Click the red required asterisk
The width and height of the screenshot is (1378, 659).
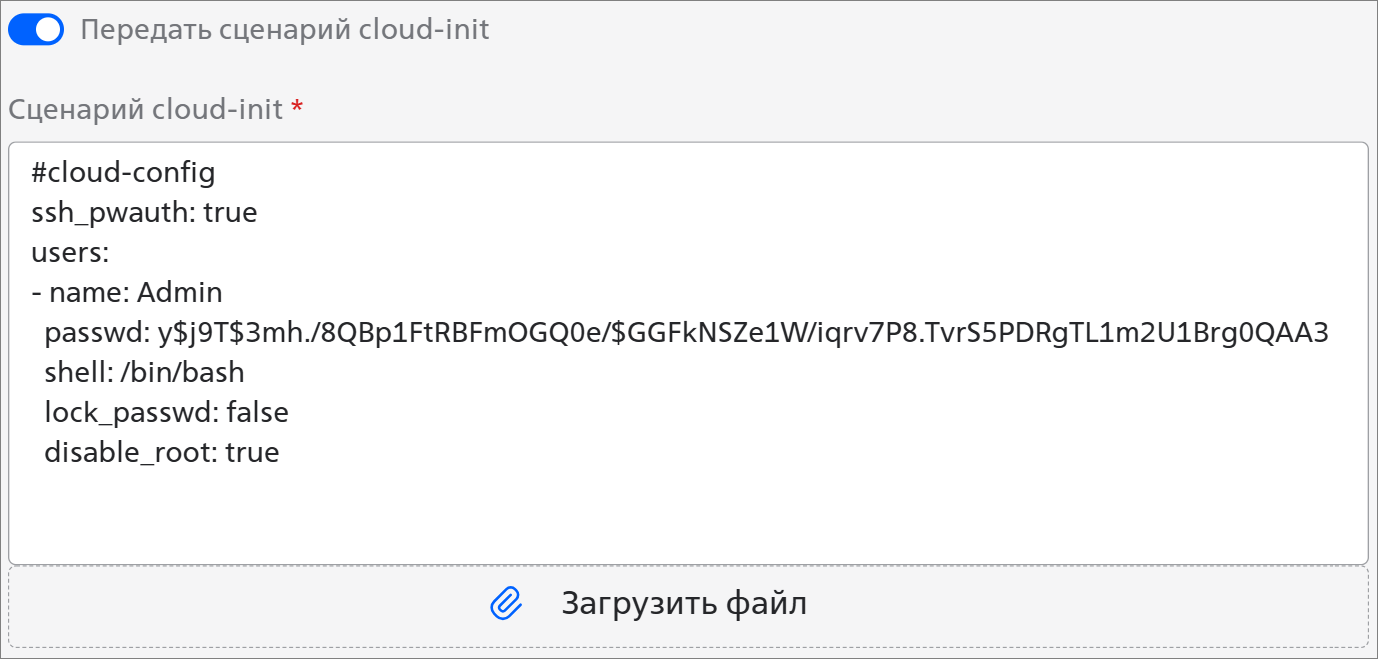pyautogui.click(x=297, y=109)
